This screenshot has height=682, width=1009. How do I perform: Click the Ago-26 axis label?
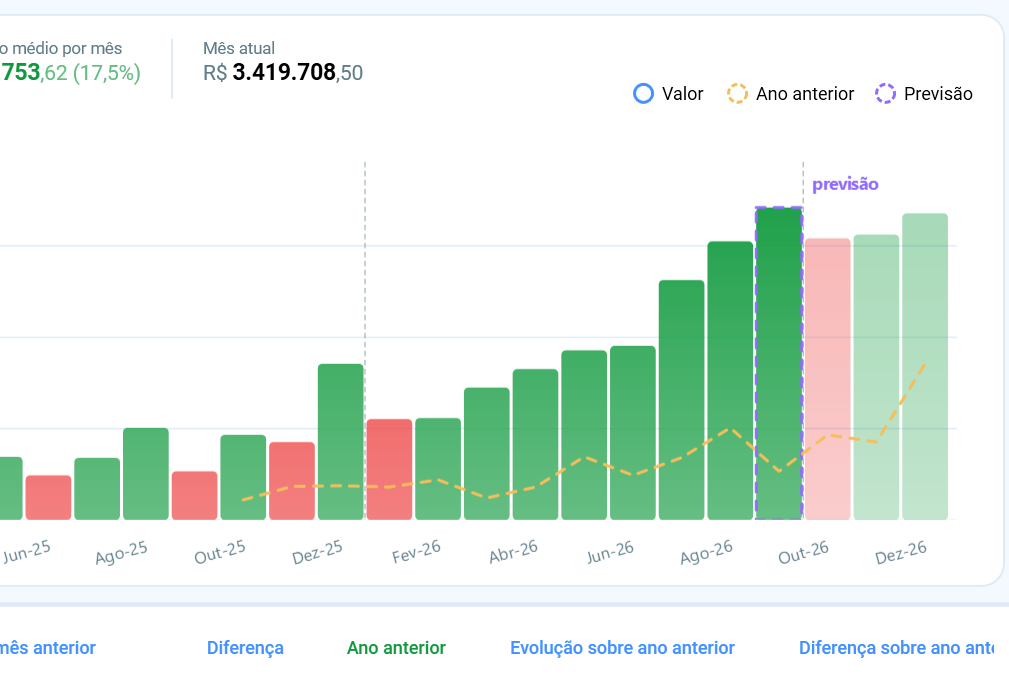click(x=707, y=552)
